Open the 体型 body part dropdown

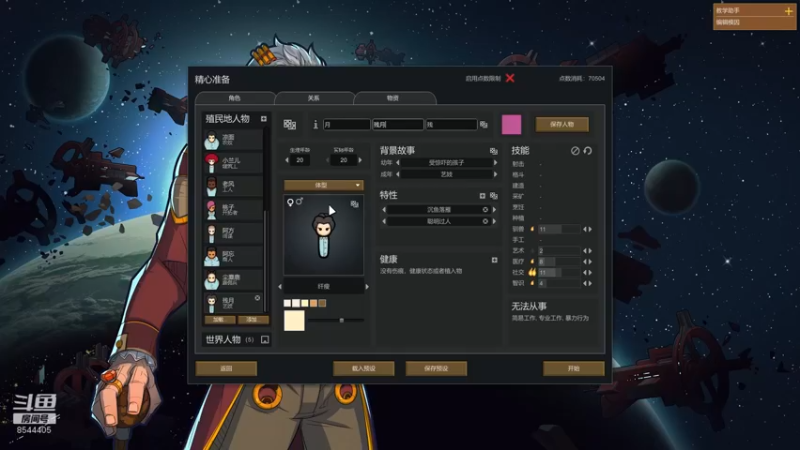pyautogui.click(x=323, y=185)
